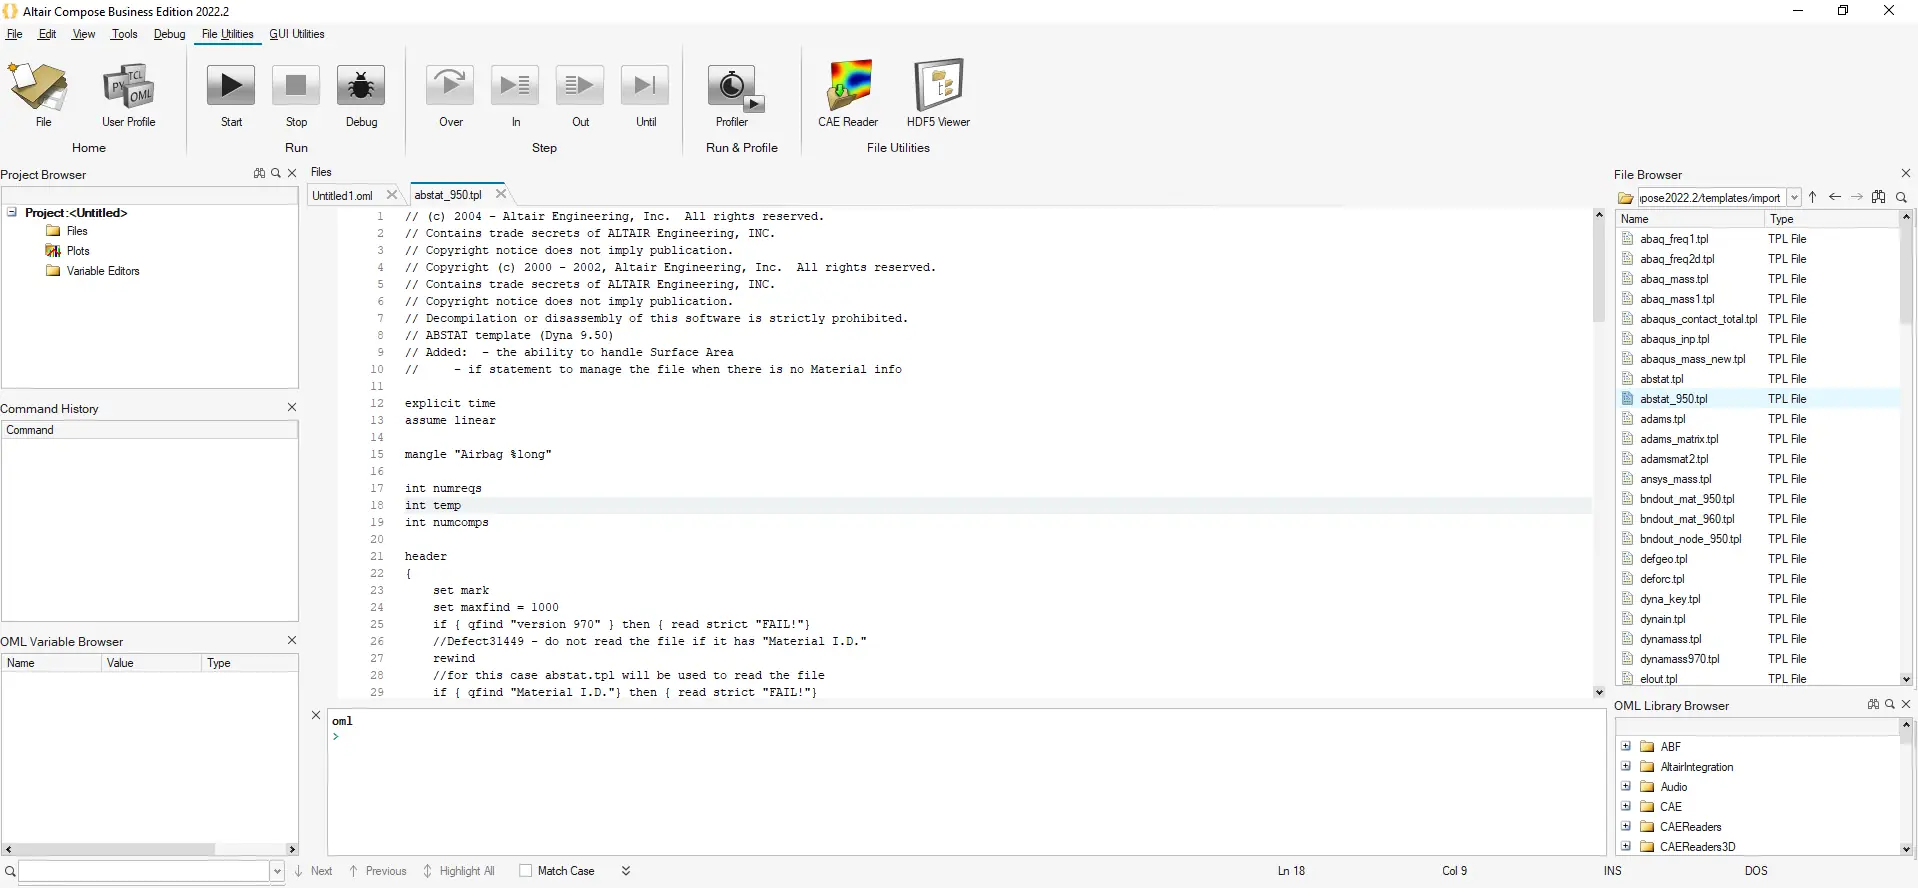Open the Edit menu

coord(47,34)
